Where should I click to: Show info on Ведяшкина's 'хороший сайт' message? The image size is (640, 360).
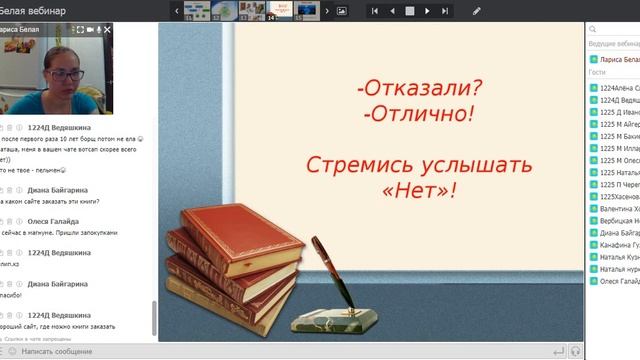point(19,315)
